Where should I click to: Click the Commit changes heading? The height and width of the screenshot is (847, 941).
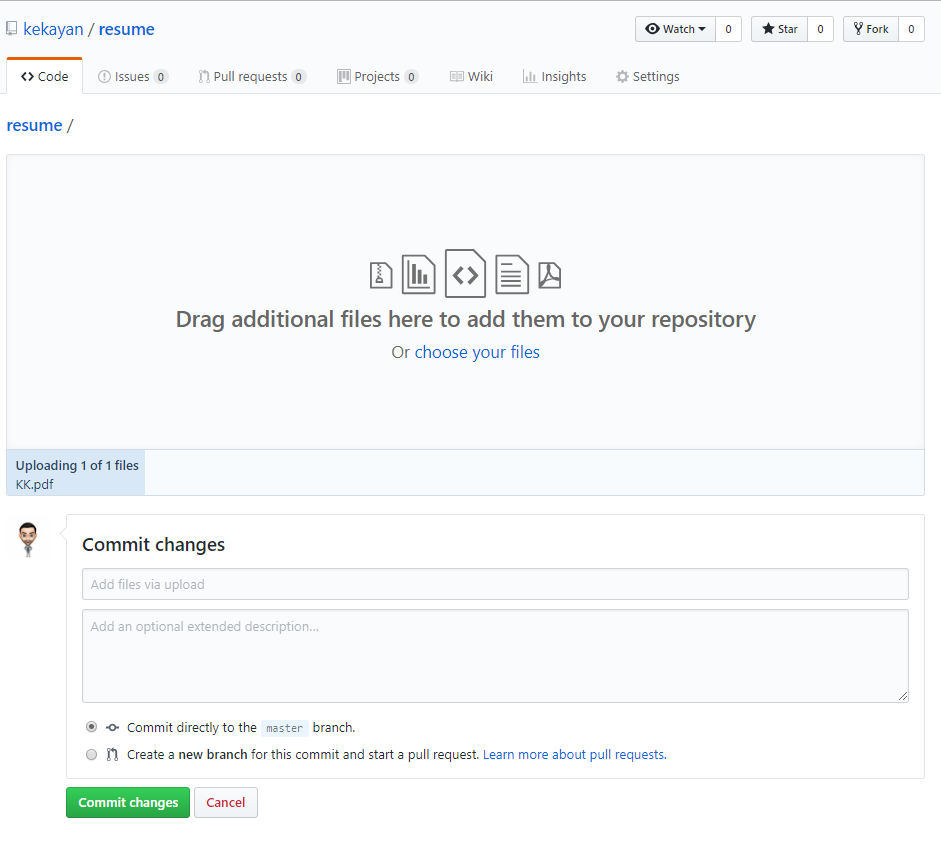[x=154, y=544]
